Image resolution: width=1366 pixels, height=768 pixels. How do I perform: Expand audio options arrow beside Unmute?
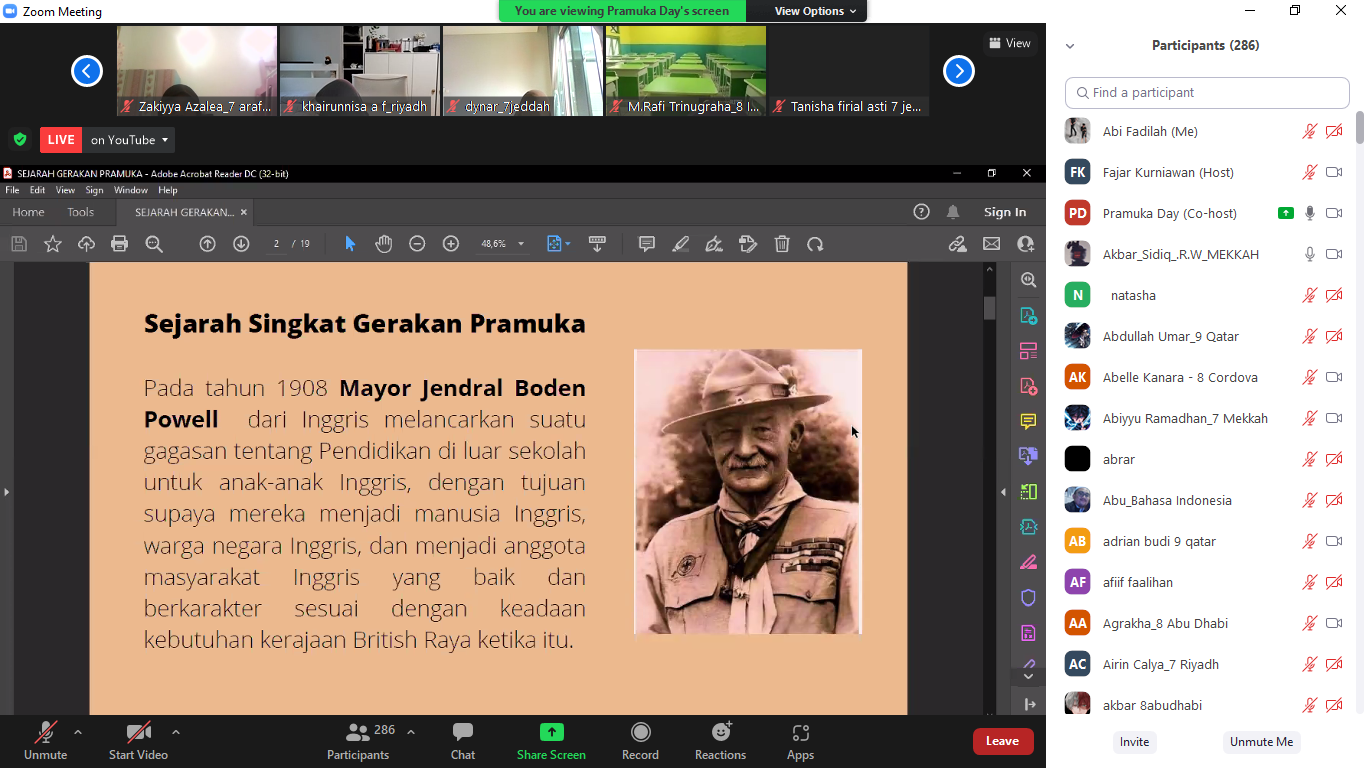point(78,732)
